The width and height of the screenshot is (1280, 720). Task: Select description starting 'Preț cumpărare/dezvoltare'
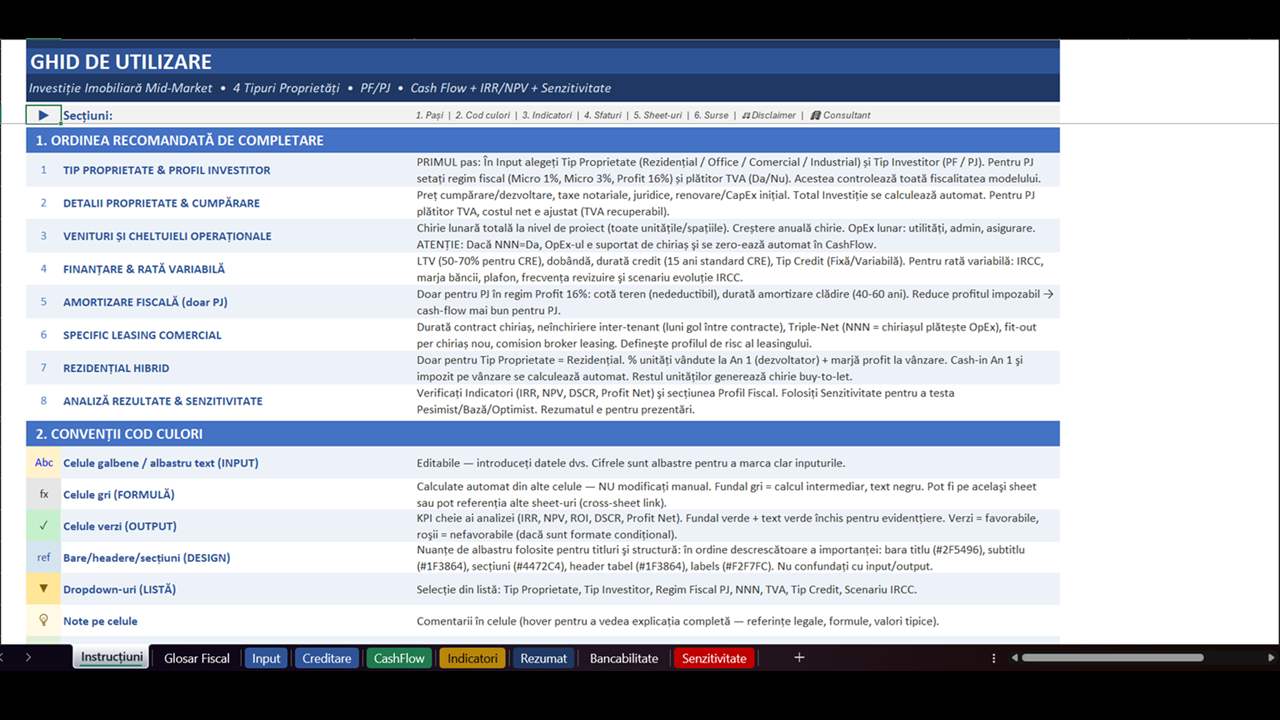pyautogui.click(x=737, y=203)
